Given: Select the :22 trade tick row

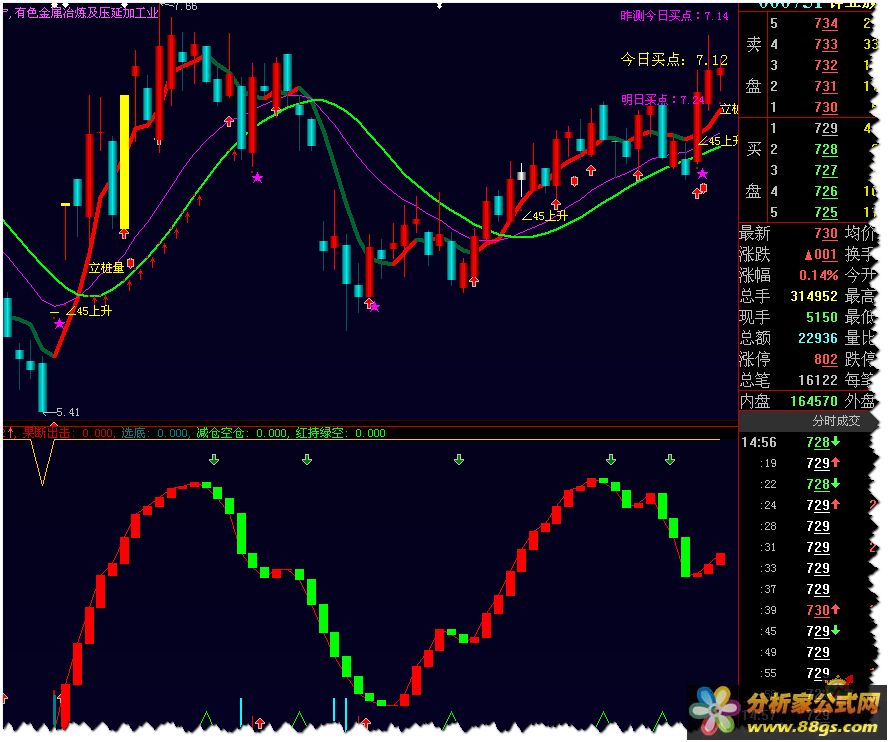Looking at the screenshot, I should click(807, 484).
